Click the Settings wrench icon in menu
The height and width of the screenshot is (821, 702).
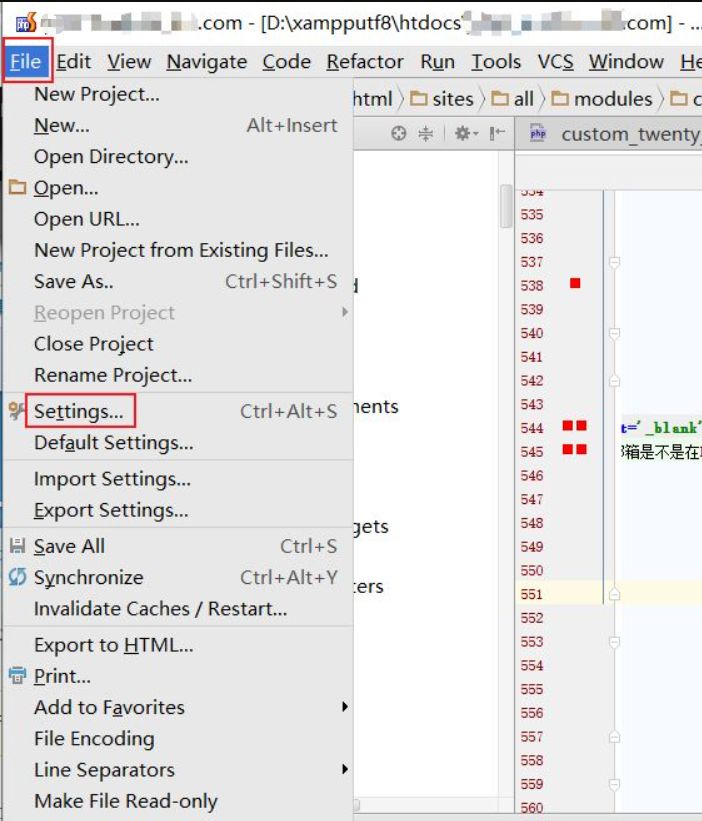click(x=17, y=411)
